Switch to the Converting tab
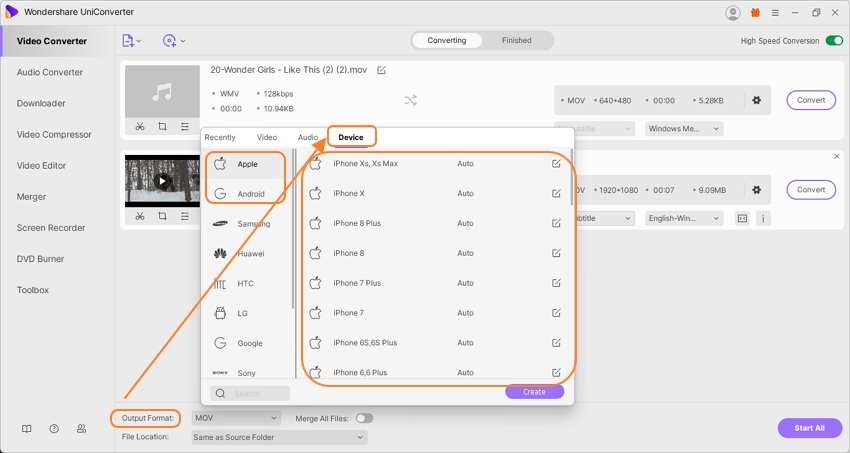850x453 pixels. pos(447,41)
